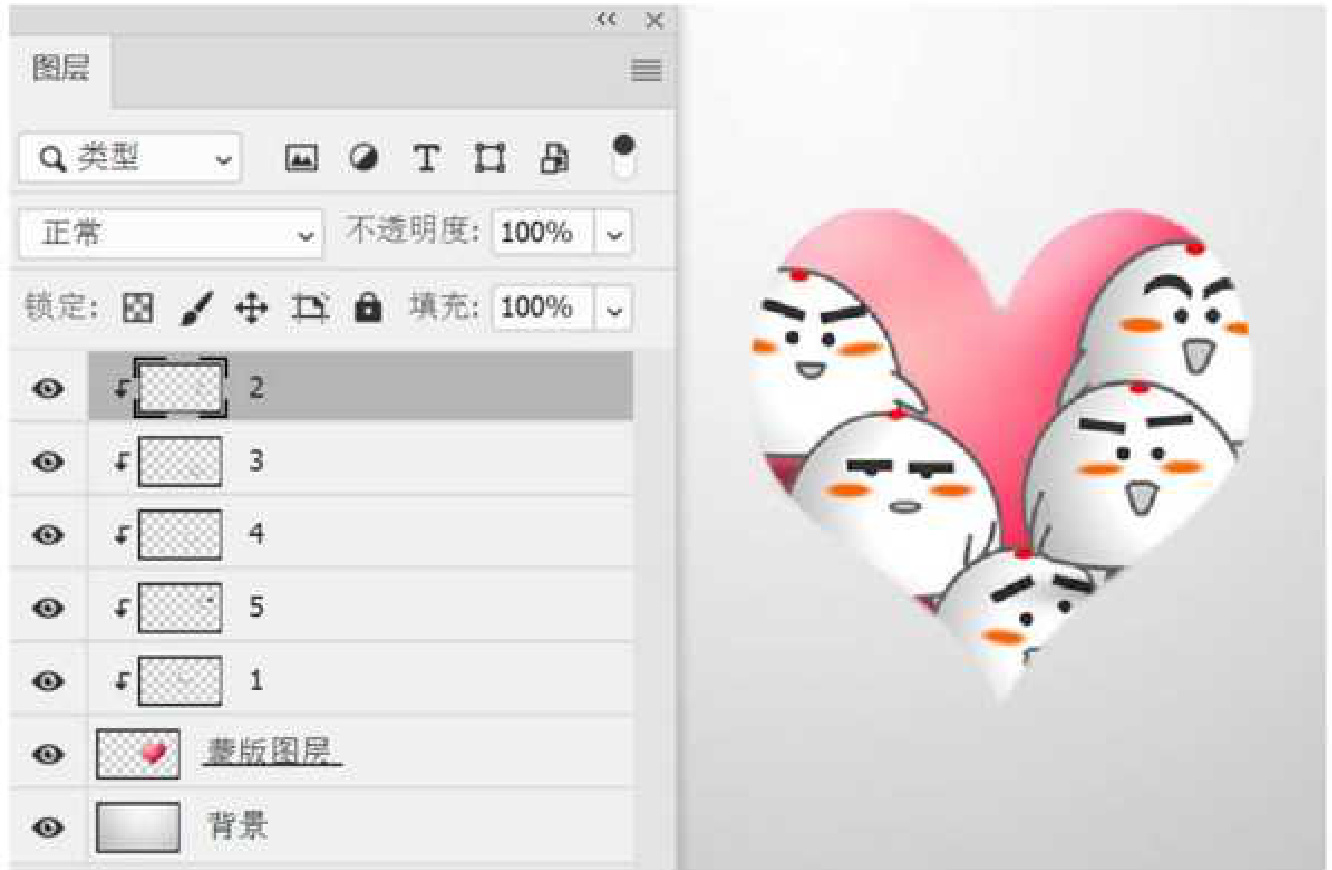Click the 蒙版图层 heart layer thumbnail
Image resolution: width=1332 pixels, height=870 pixels.
[x=138, y=754]
